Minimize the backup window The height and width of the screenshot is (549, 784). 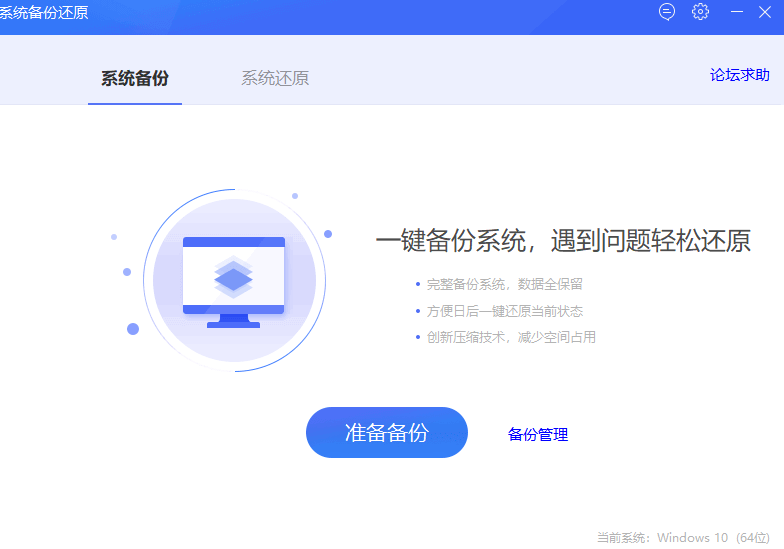coord(737,12)
